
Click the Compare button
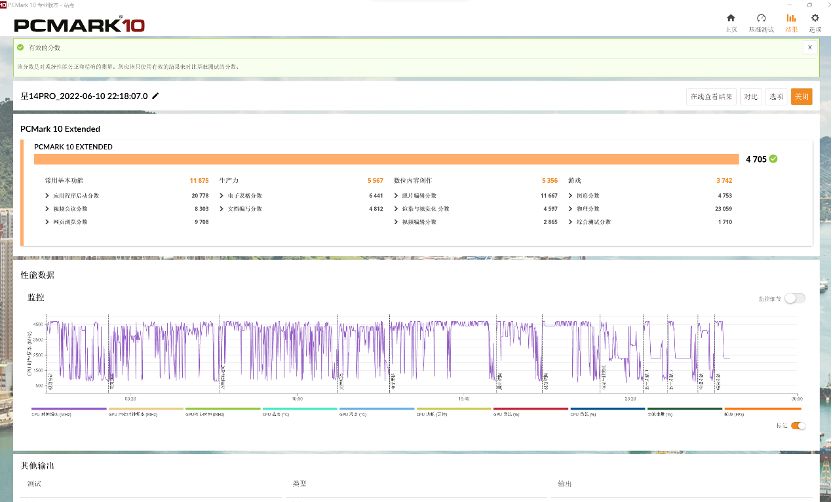click(750, 97)
